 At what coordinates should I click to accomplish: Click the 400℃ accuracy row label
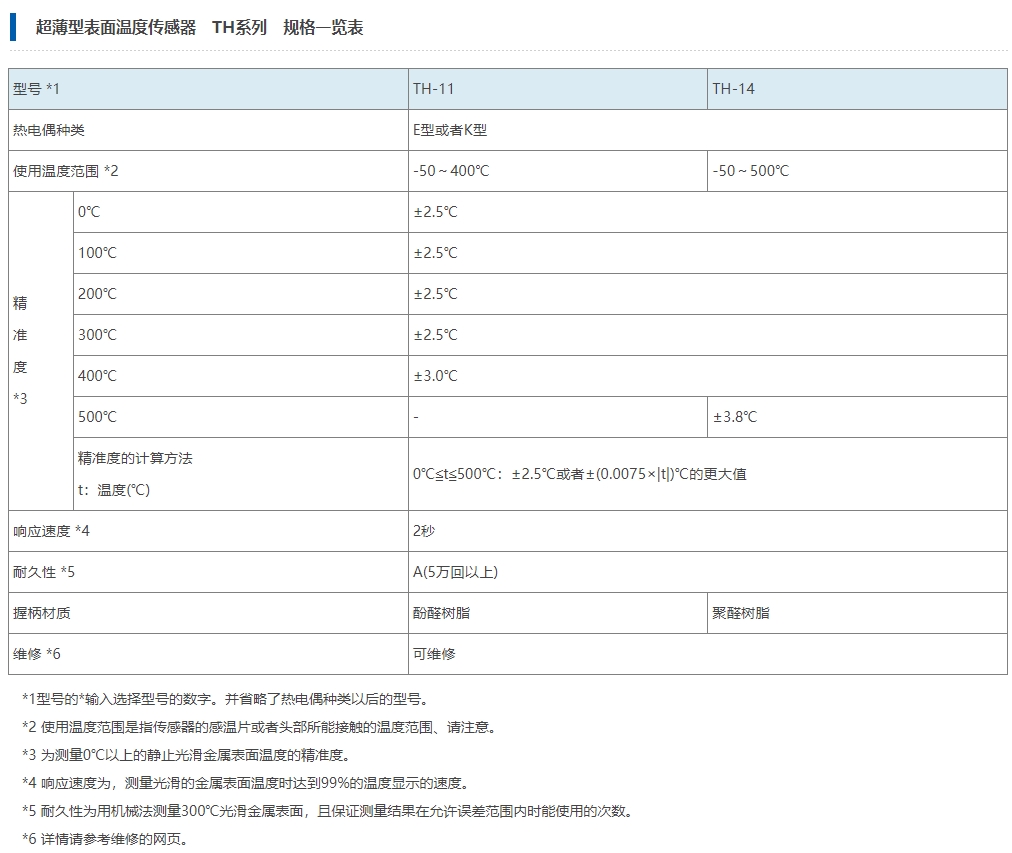(97, 376)
